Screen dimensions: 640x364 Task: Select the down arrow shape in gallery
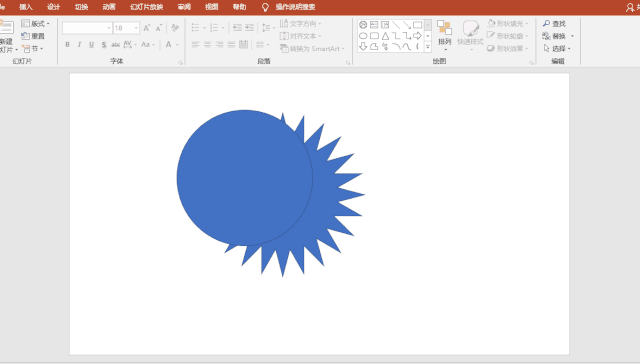pyautogui.click(x=363, y=47)
